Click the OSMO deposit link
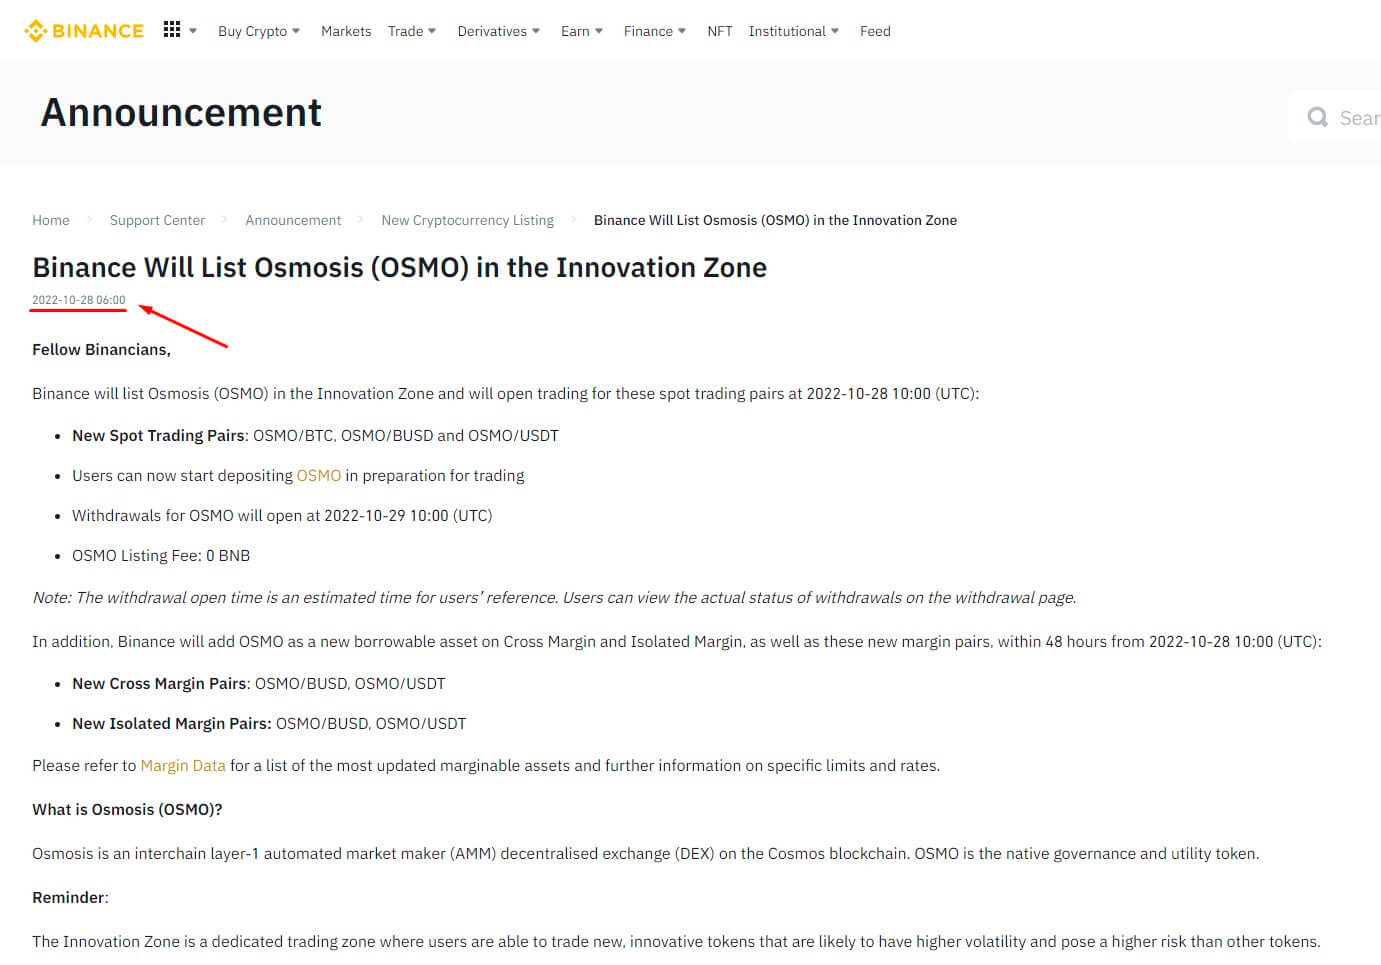Image resolution: width=1381 pixels, height=965 pixels. click(318, 476)
